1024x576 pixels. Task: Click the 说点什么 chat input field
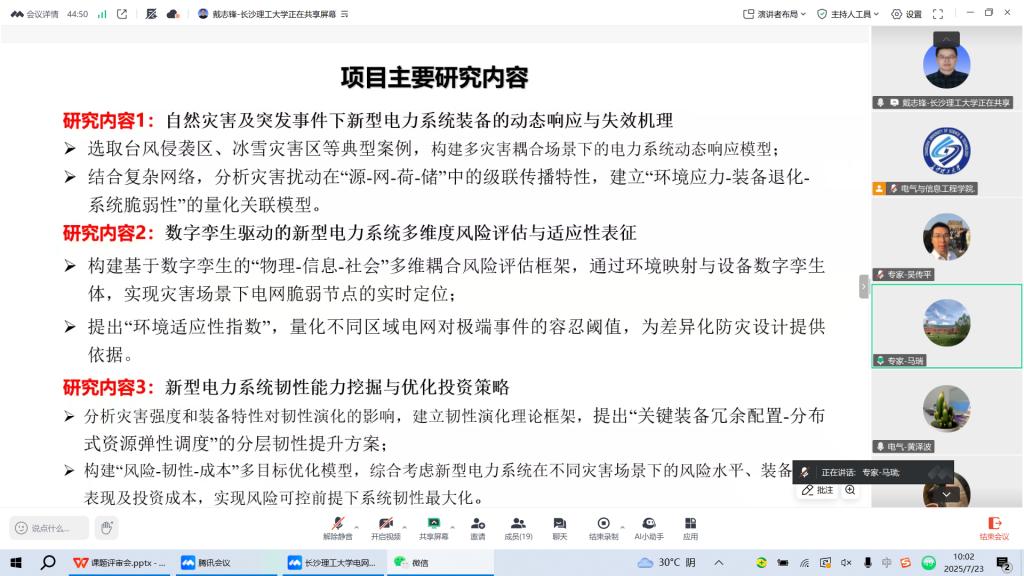click(50, 528)
